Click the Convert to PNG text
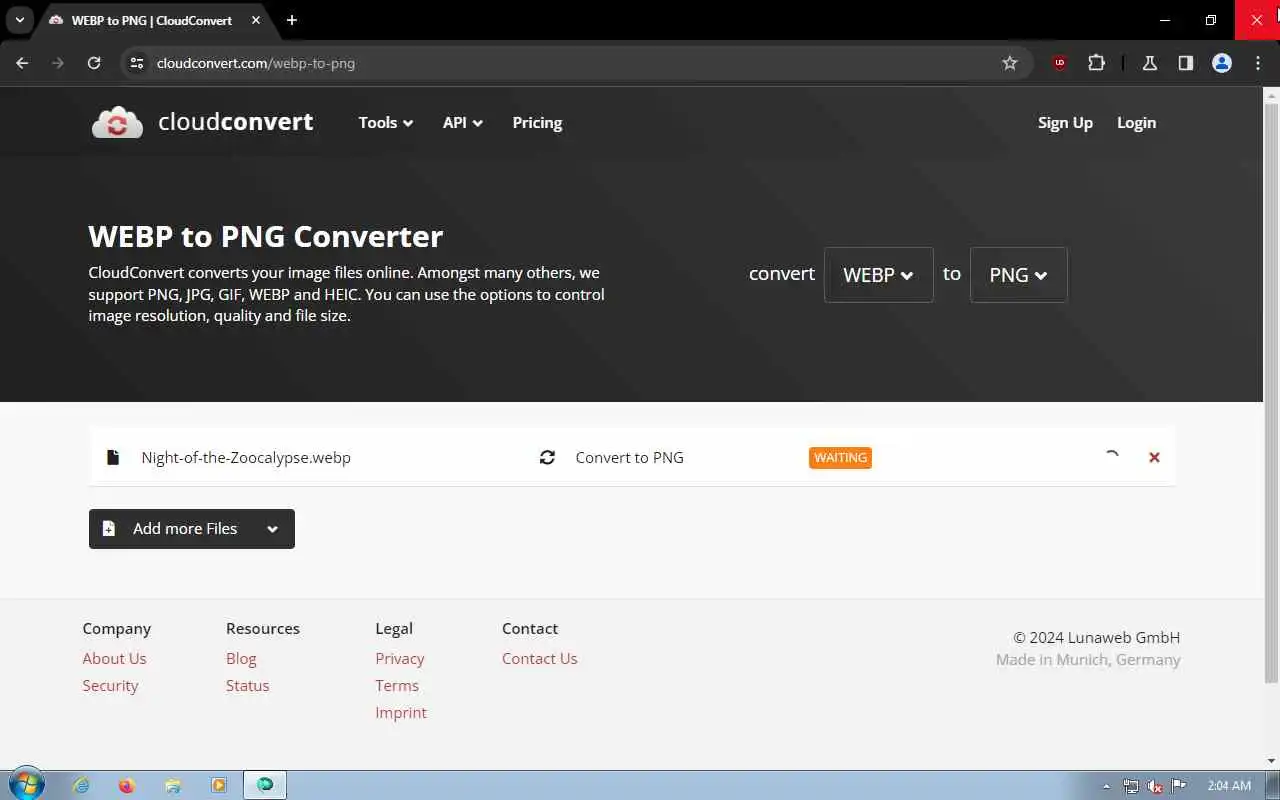This screenshot has height=800, width=1280. coord(629,457)
